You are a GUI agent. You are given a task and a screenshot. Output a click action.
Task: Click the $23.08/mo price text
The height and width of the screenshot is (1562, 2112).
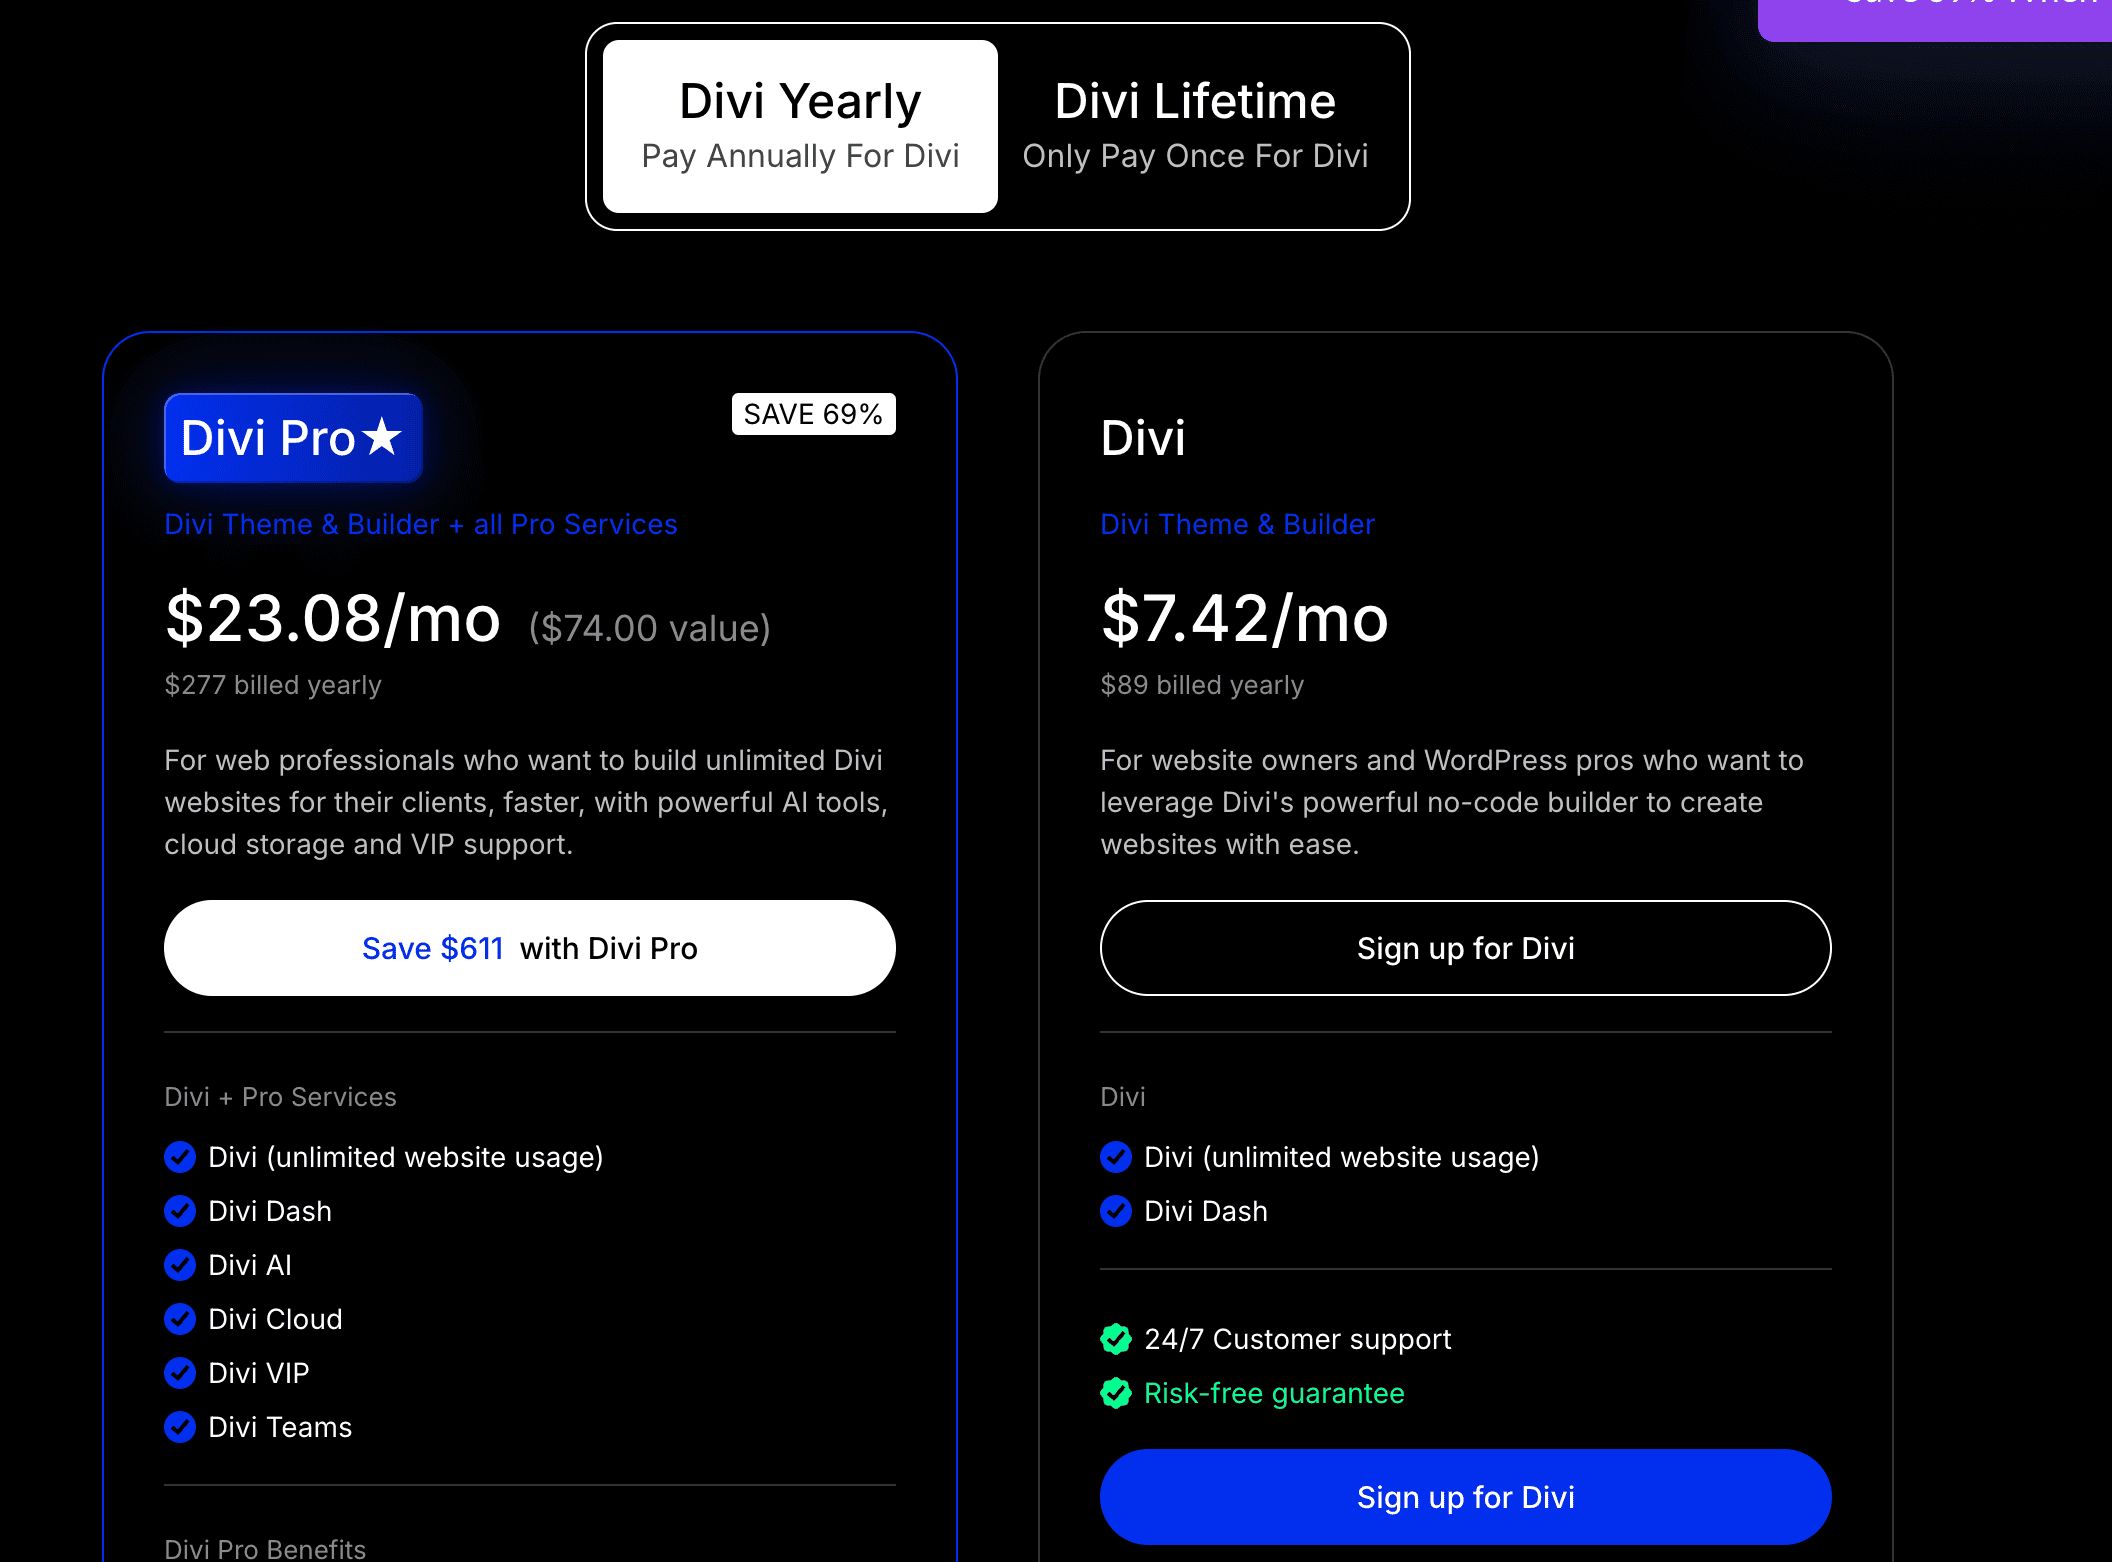point(333,618)
